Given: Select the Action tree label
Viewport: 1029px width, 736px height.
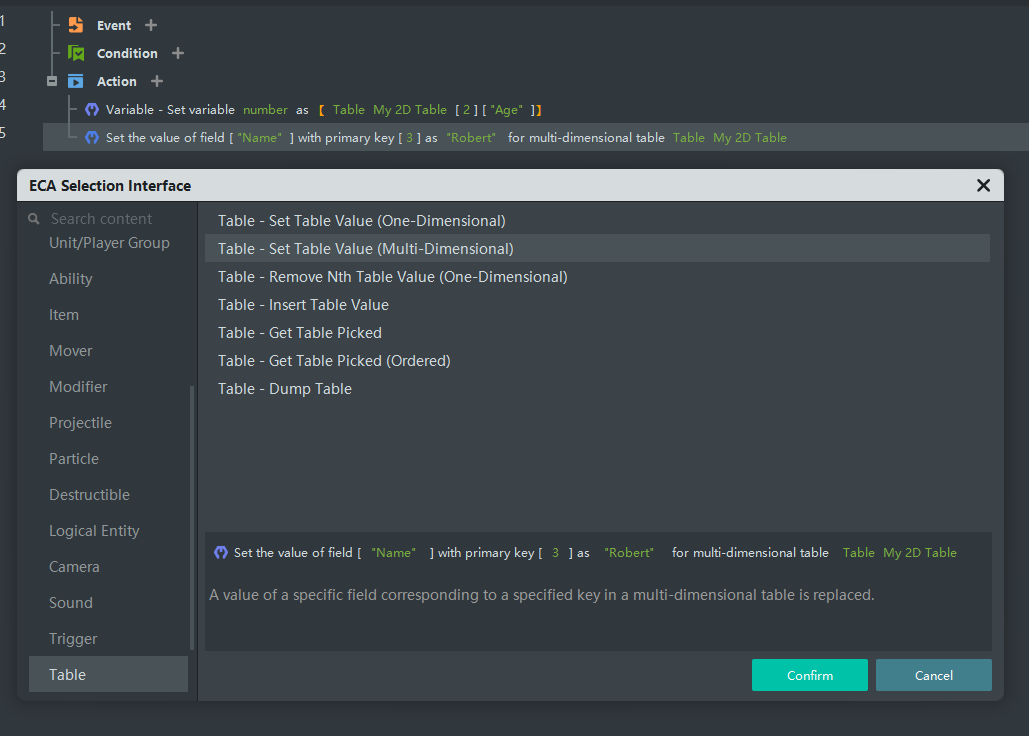Looking at the screenshot, I should (117, 82).
